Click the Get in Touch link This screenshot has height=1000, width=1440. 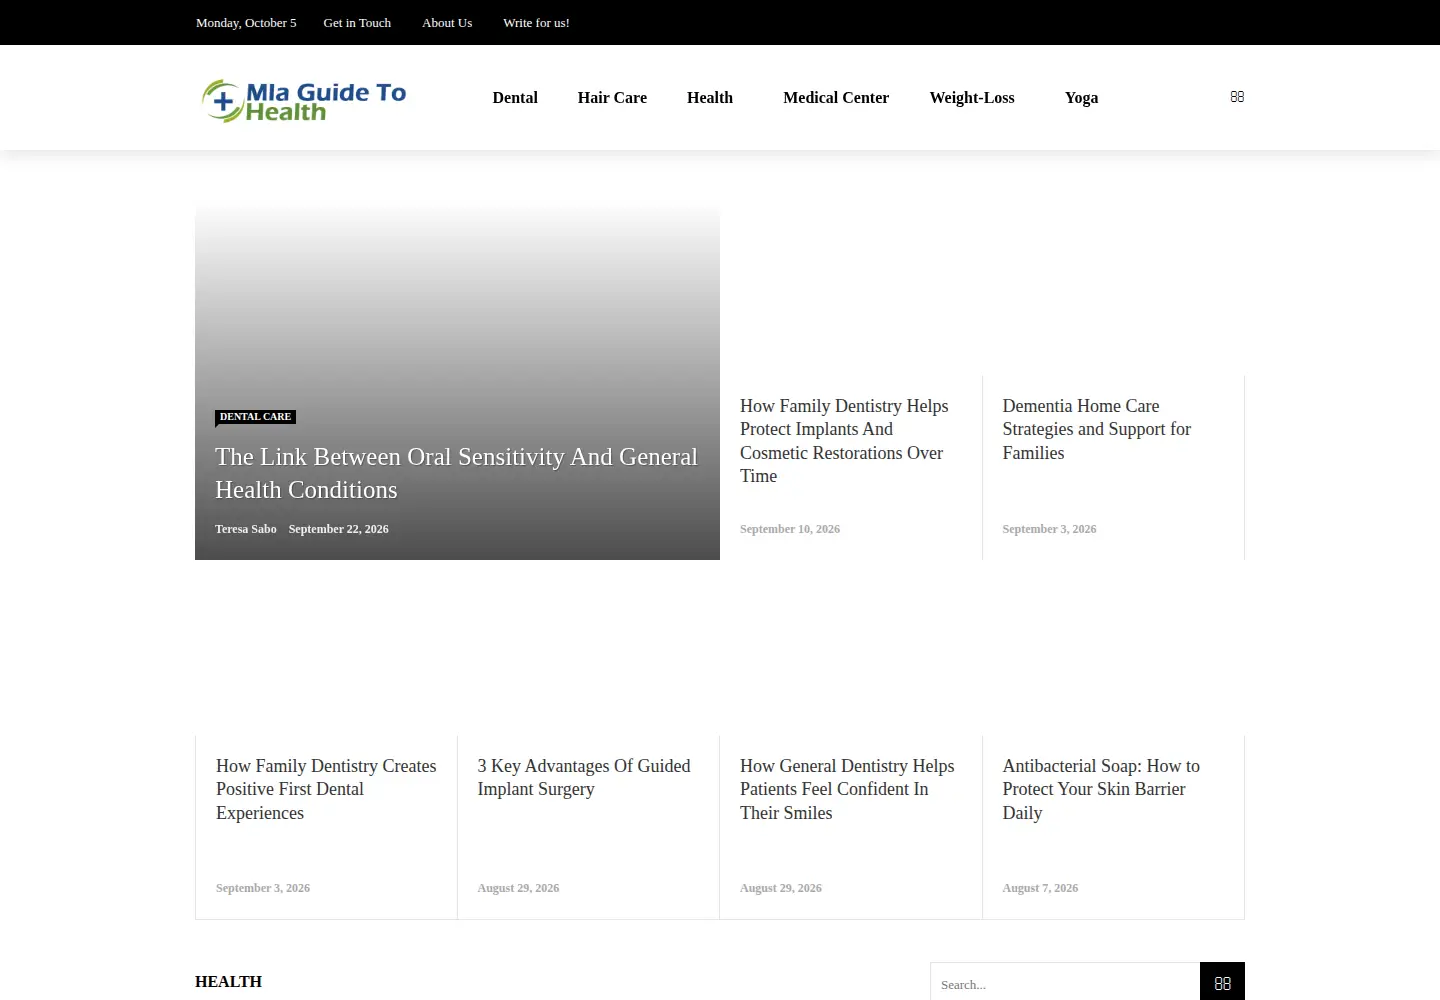pyautogui.click(x=357, y=23)
